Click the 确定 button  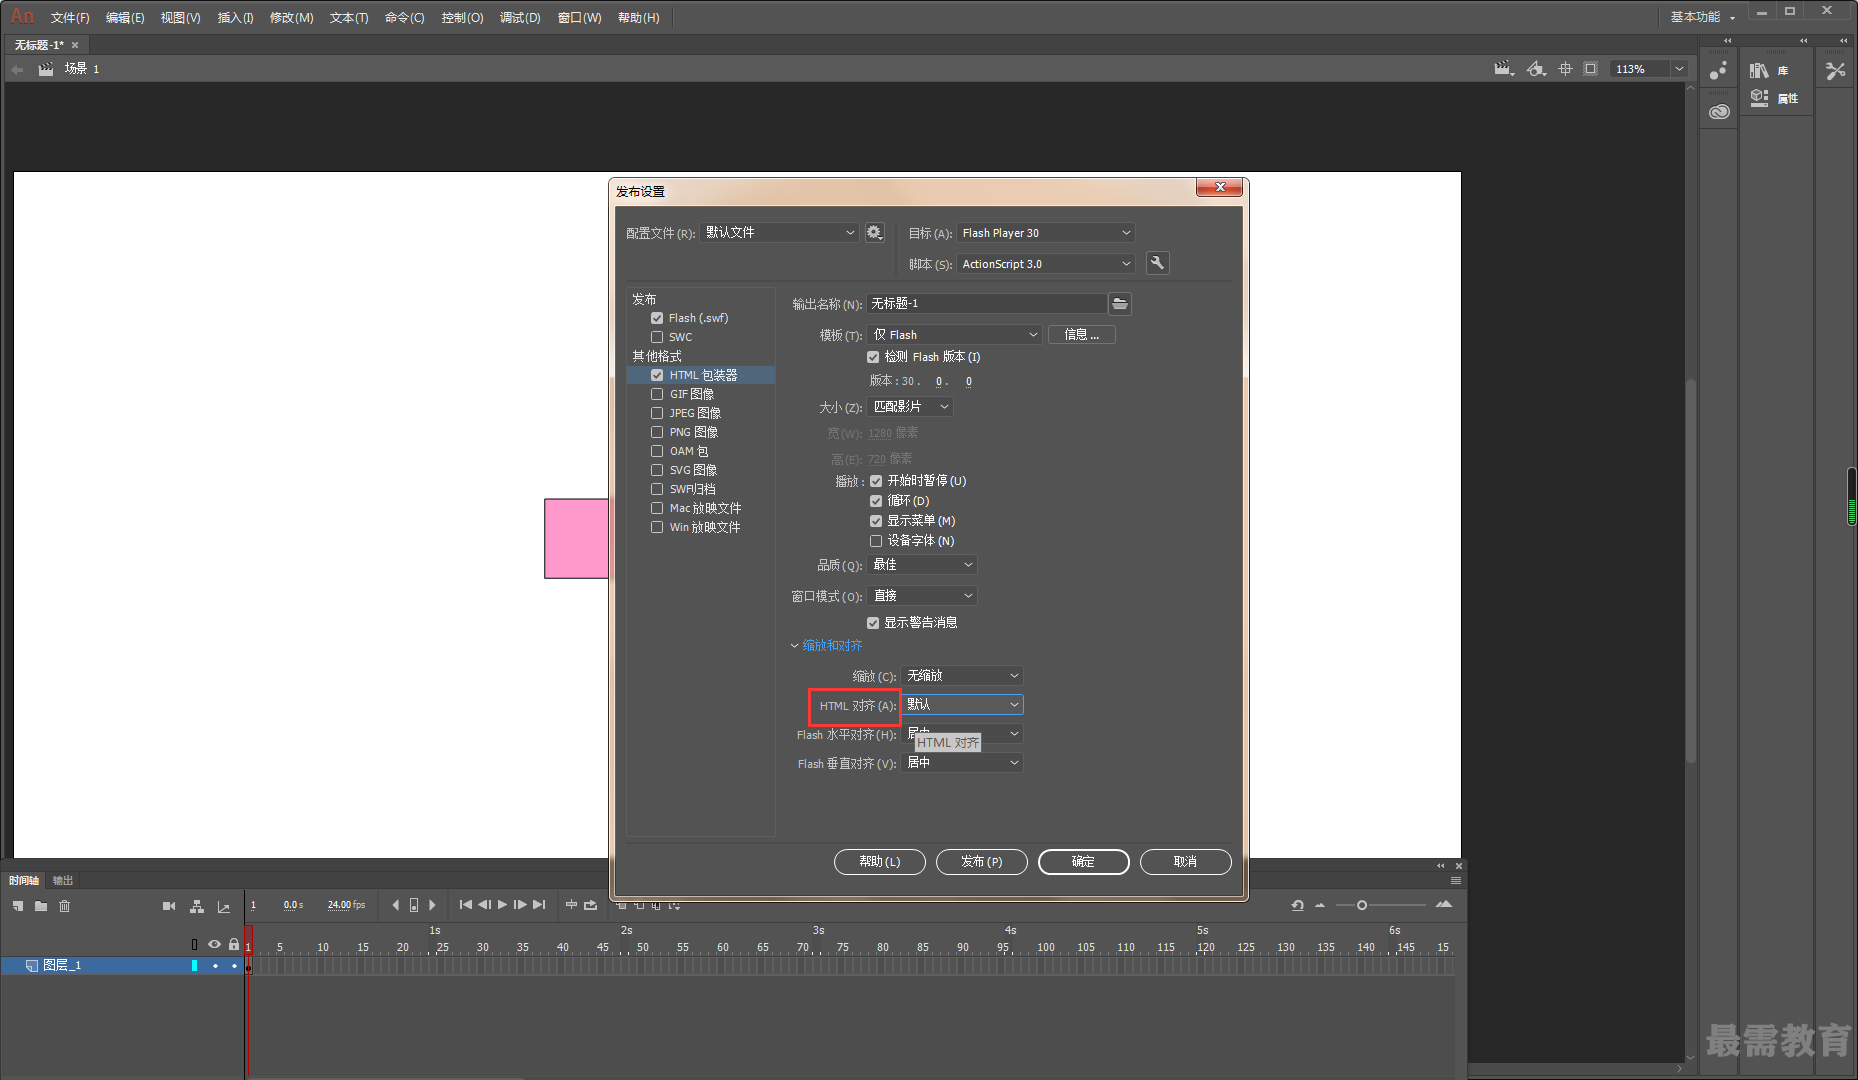click(x=1083, y=862)
